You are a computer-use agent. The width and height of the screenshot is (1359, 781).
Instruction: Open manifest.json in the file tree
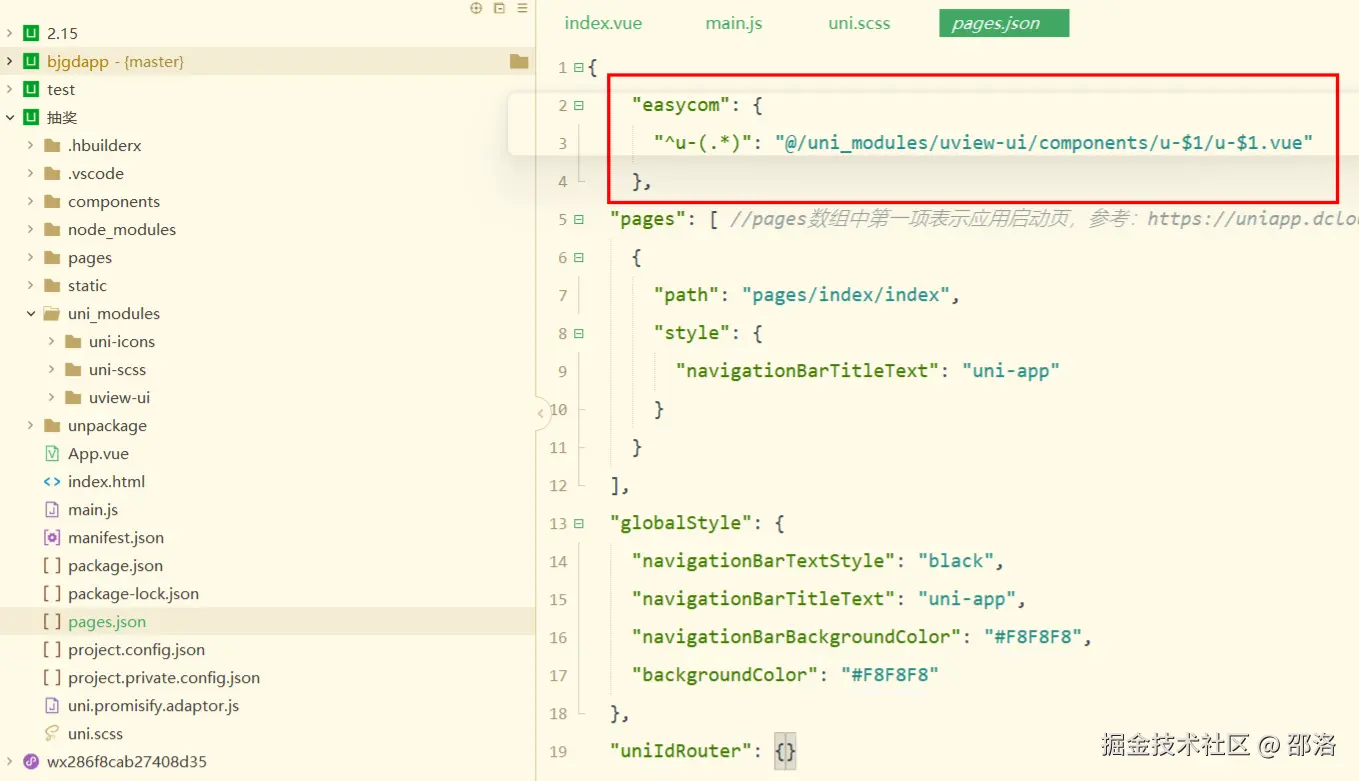[x=116, y=537]
